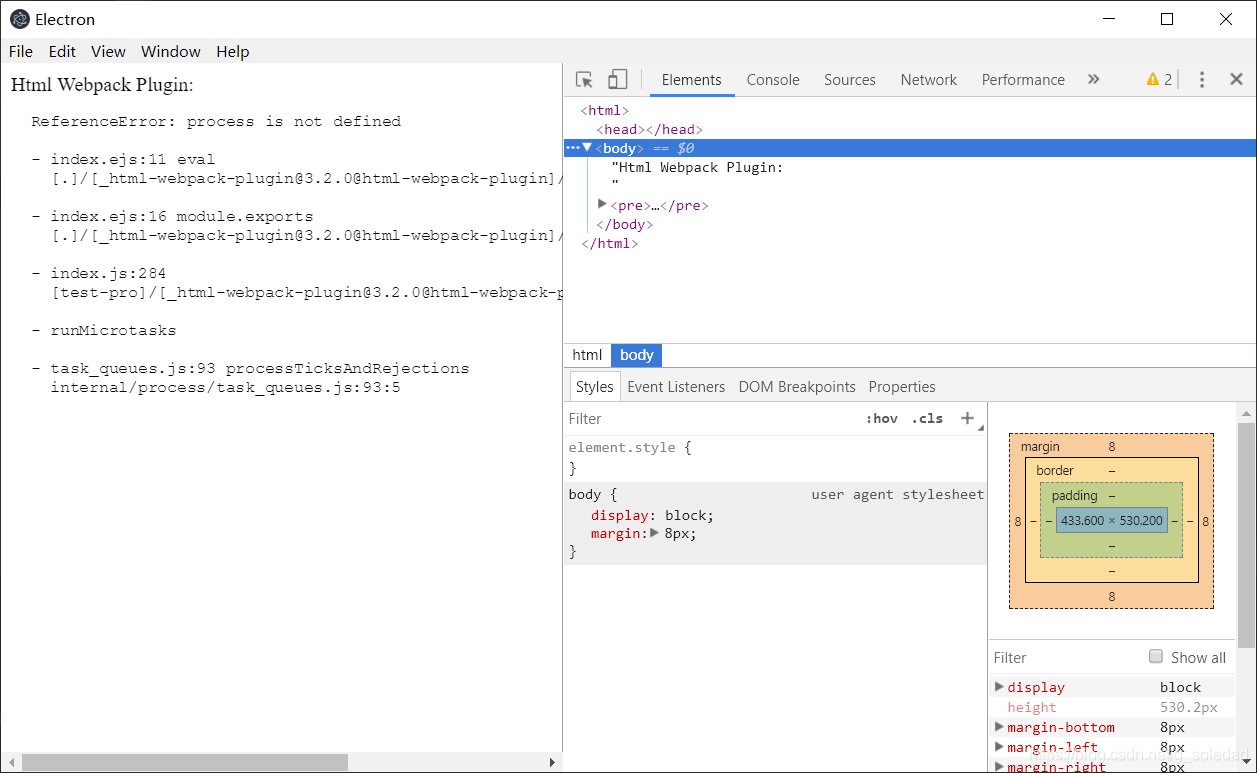Open the Properties sidebar tab
Viewport: 1257px width, 773px height.
[902, 387]
